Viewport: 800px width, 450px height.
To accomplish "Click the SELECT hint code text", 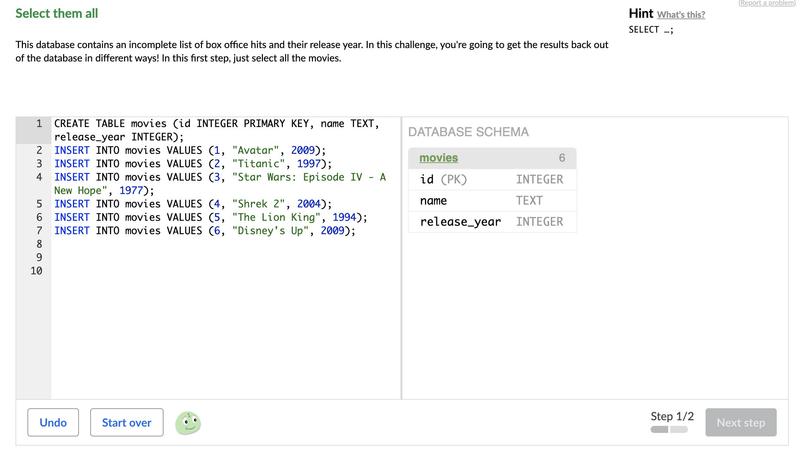I will point(651,30).
